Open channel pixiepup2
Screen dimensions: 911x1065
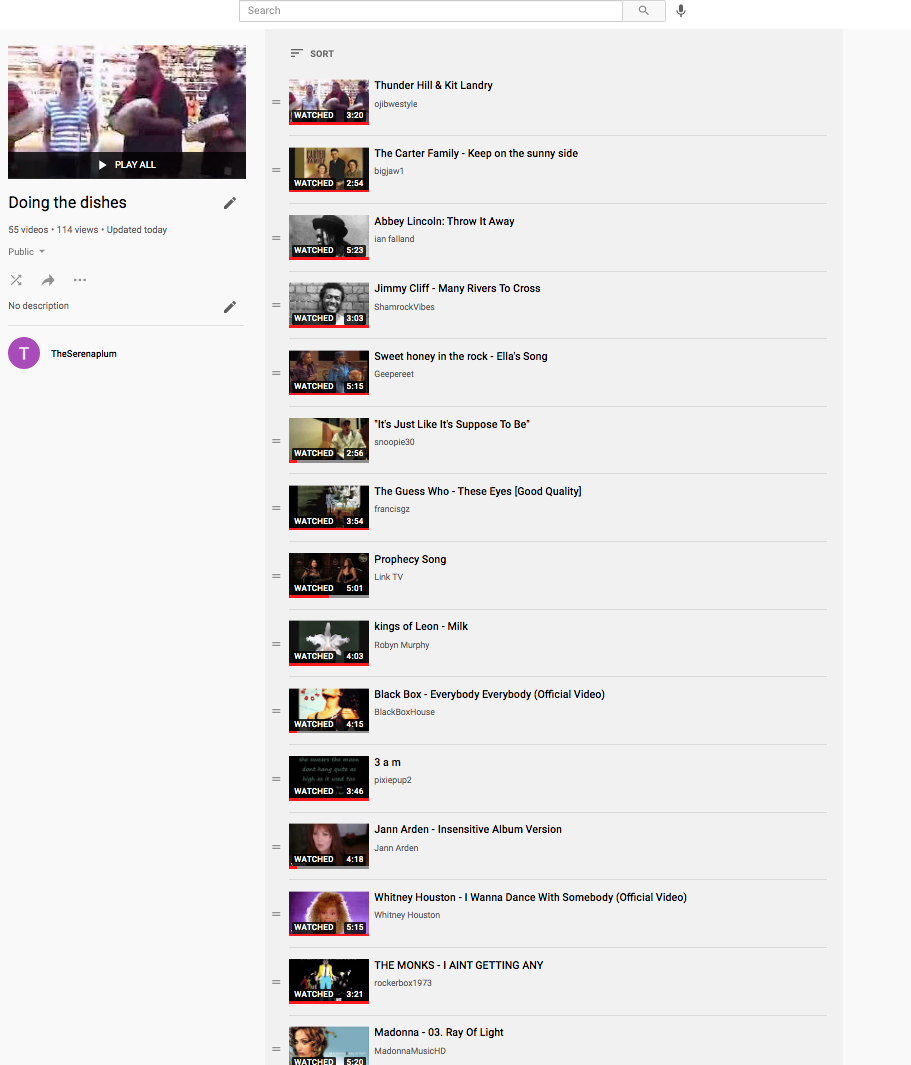point(393,780)
